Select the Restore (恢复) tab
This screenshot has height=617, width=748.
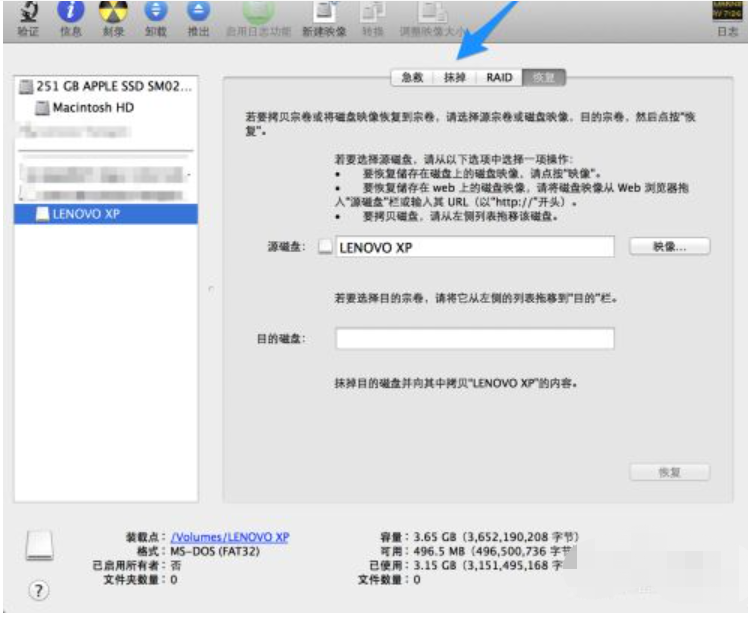pos(543,77)
